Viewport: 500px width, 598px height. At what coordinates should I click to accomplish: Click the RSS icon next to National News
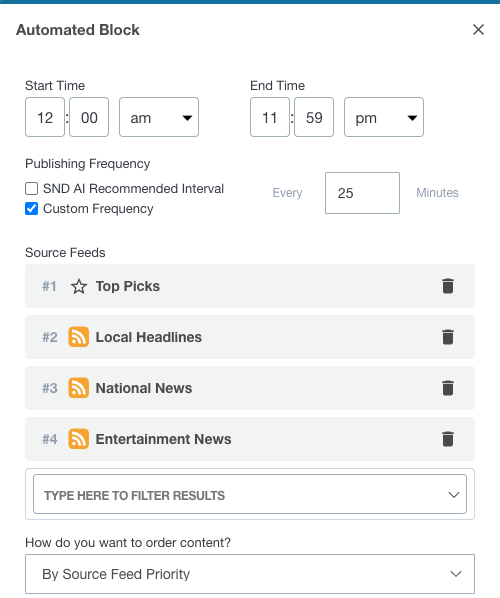79,388
